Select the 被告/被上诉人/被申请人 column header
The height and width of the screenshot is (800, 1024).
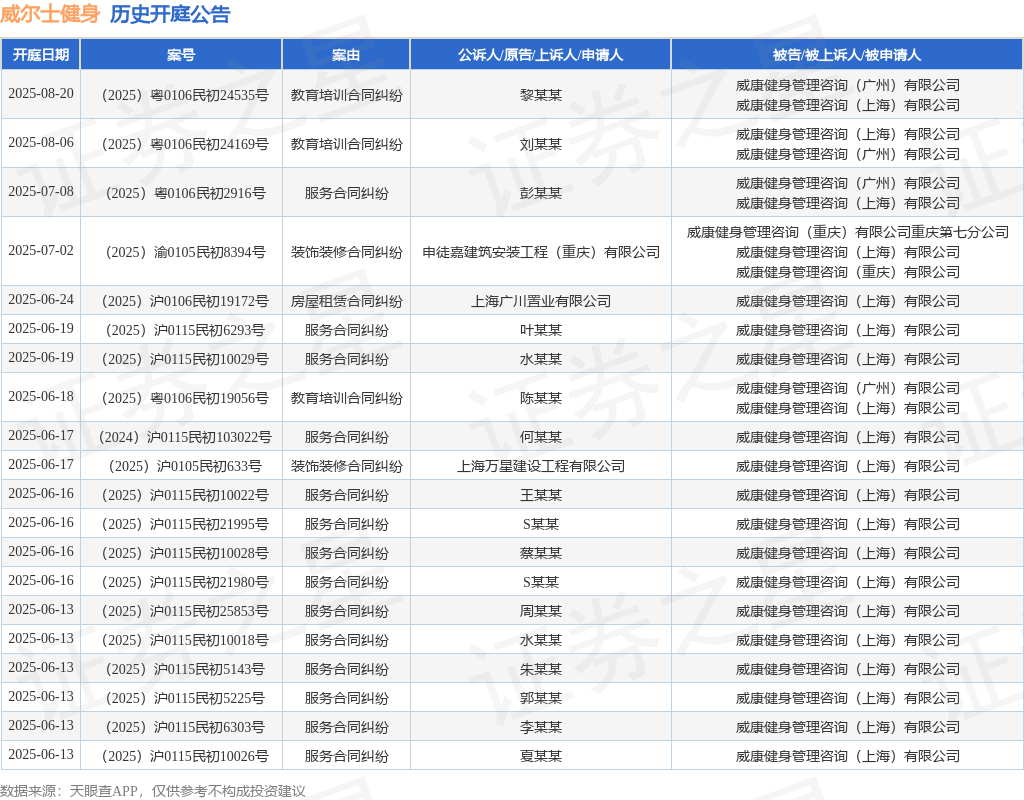(847, 55)
